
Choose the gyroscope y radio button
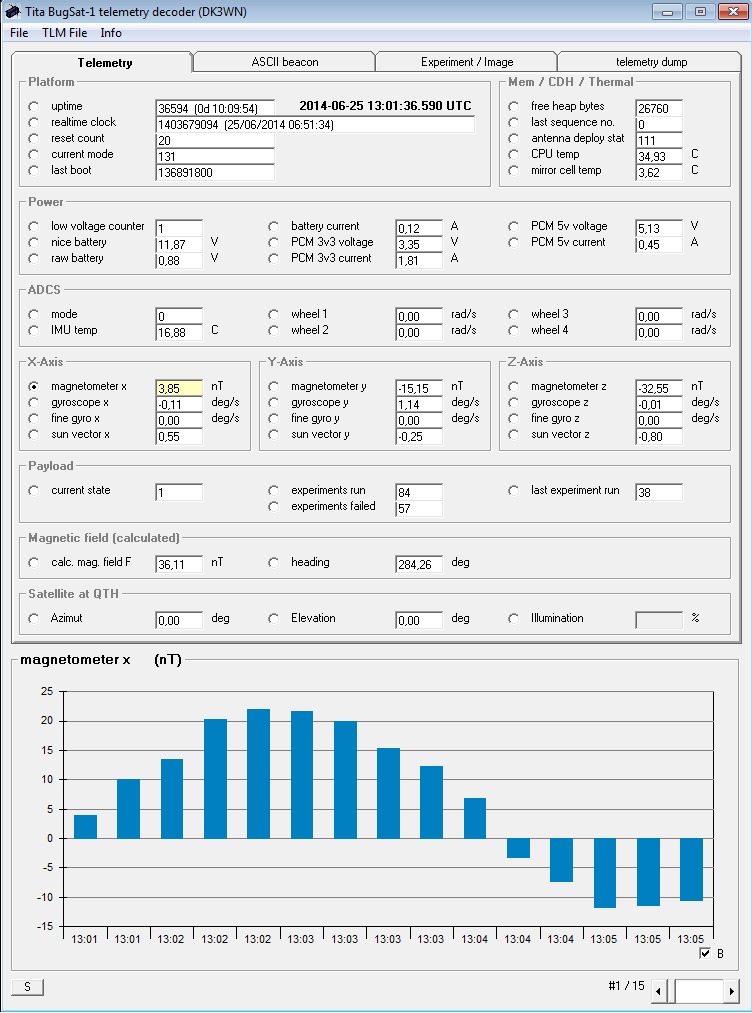[274, 402]
